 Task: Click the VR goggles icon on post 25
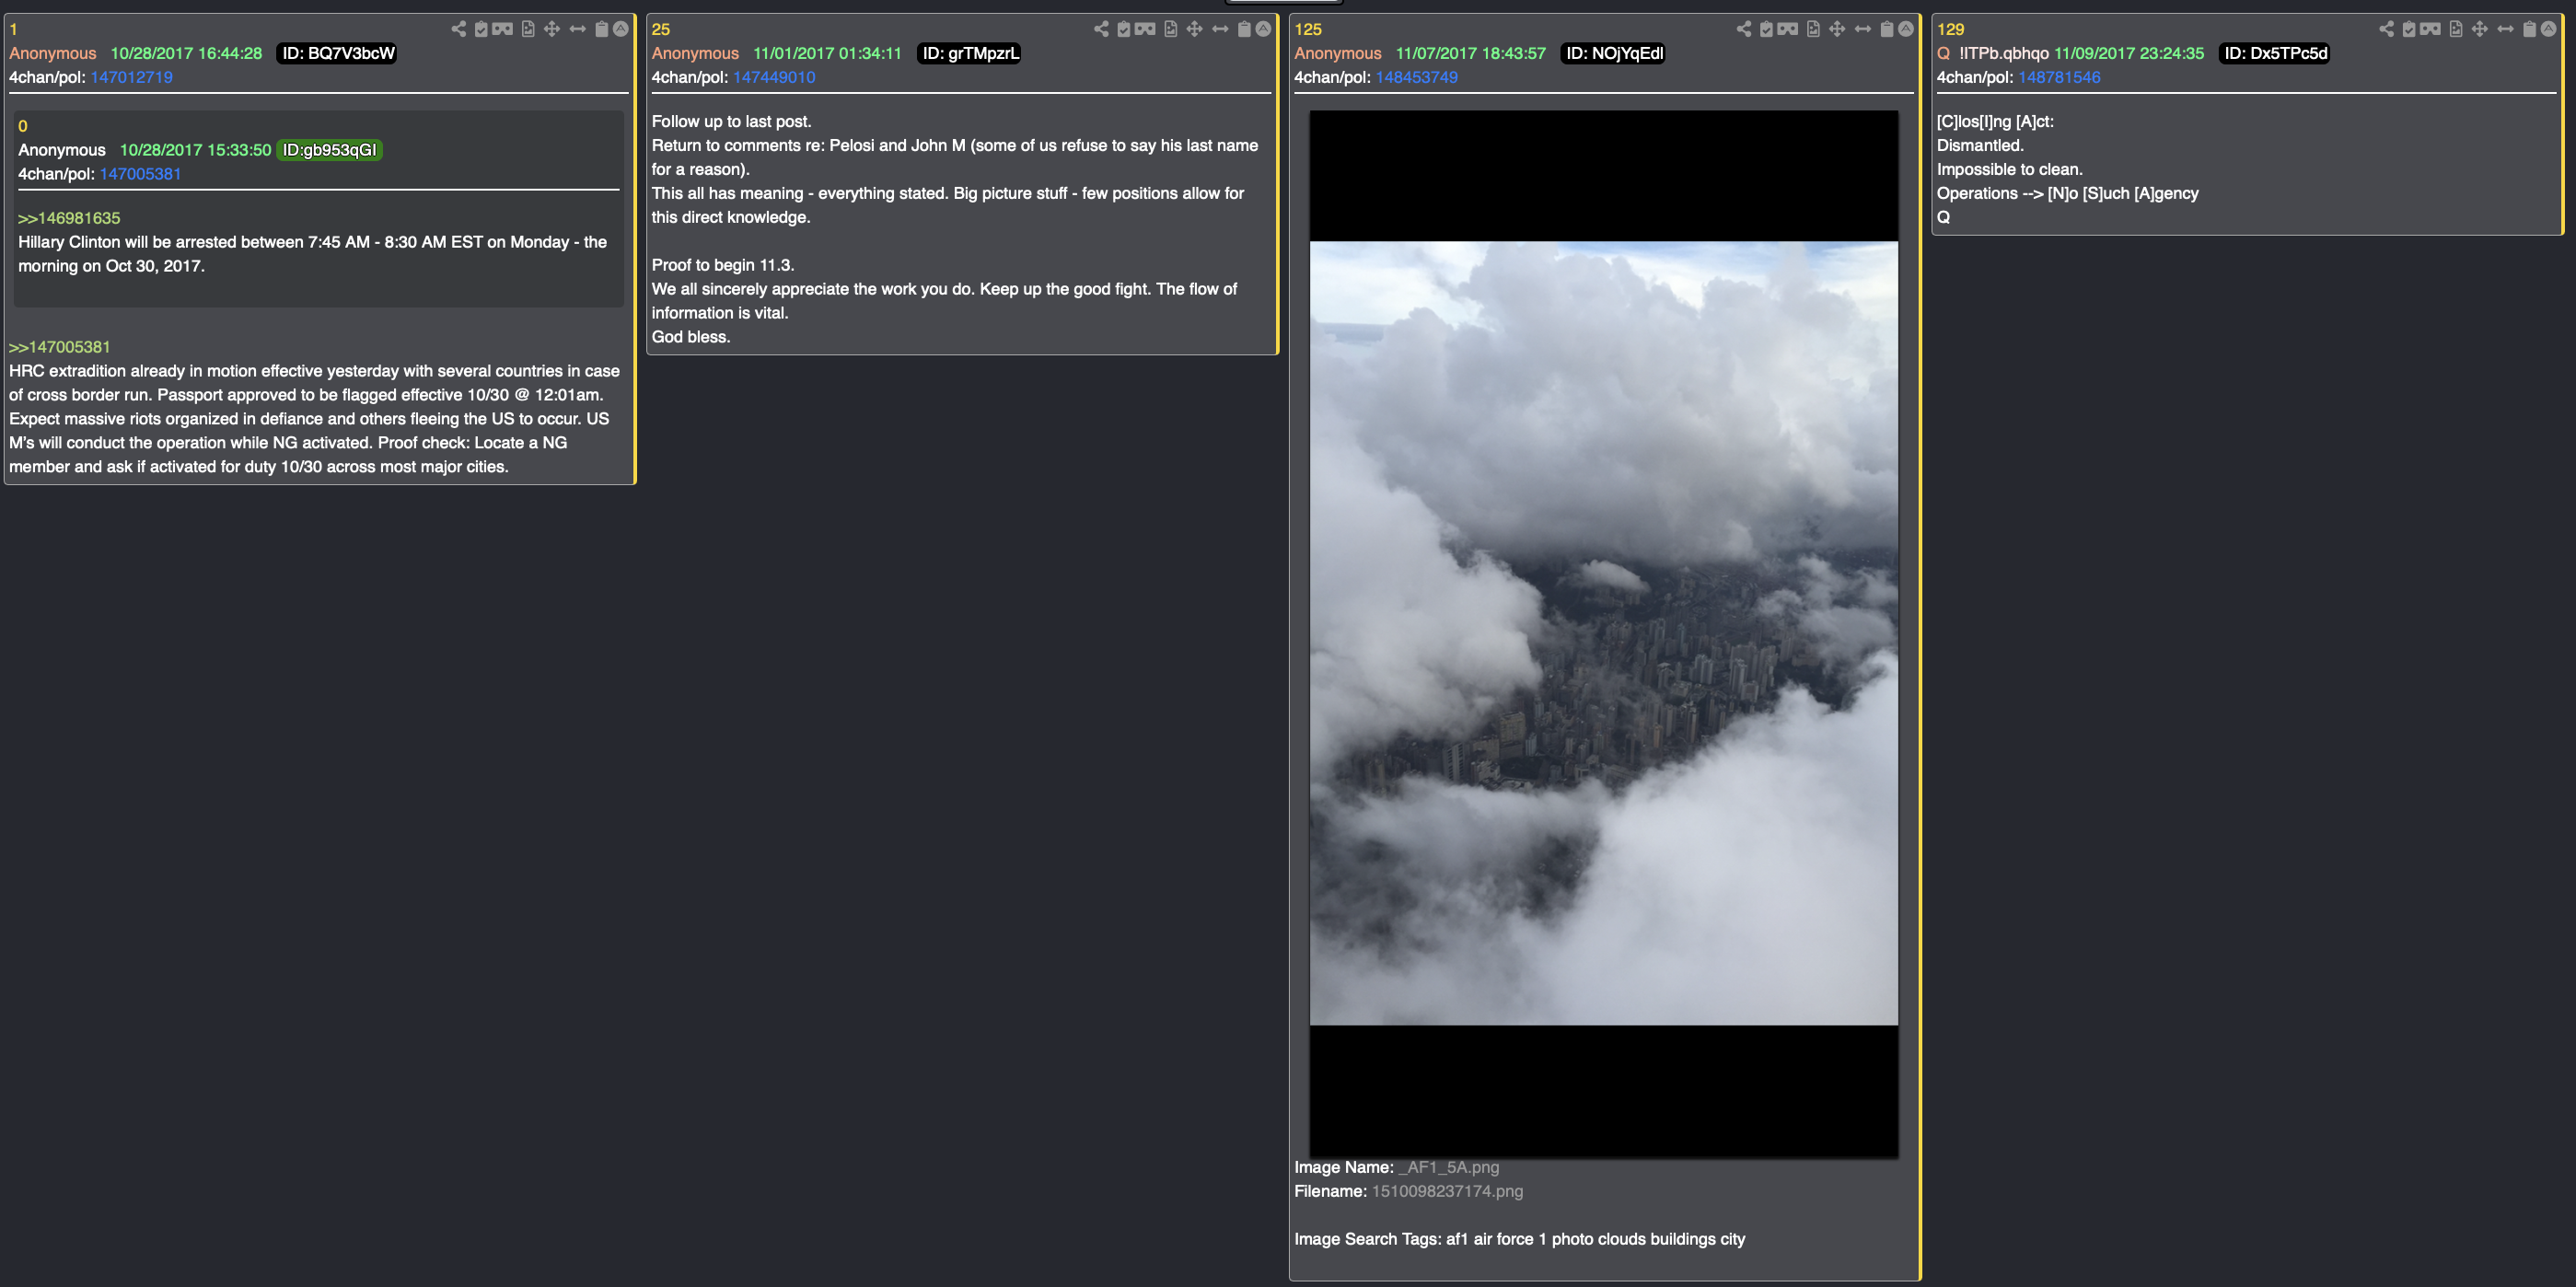click(x=1145, y=29)
